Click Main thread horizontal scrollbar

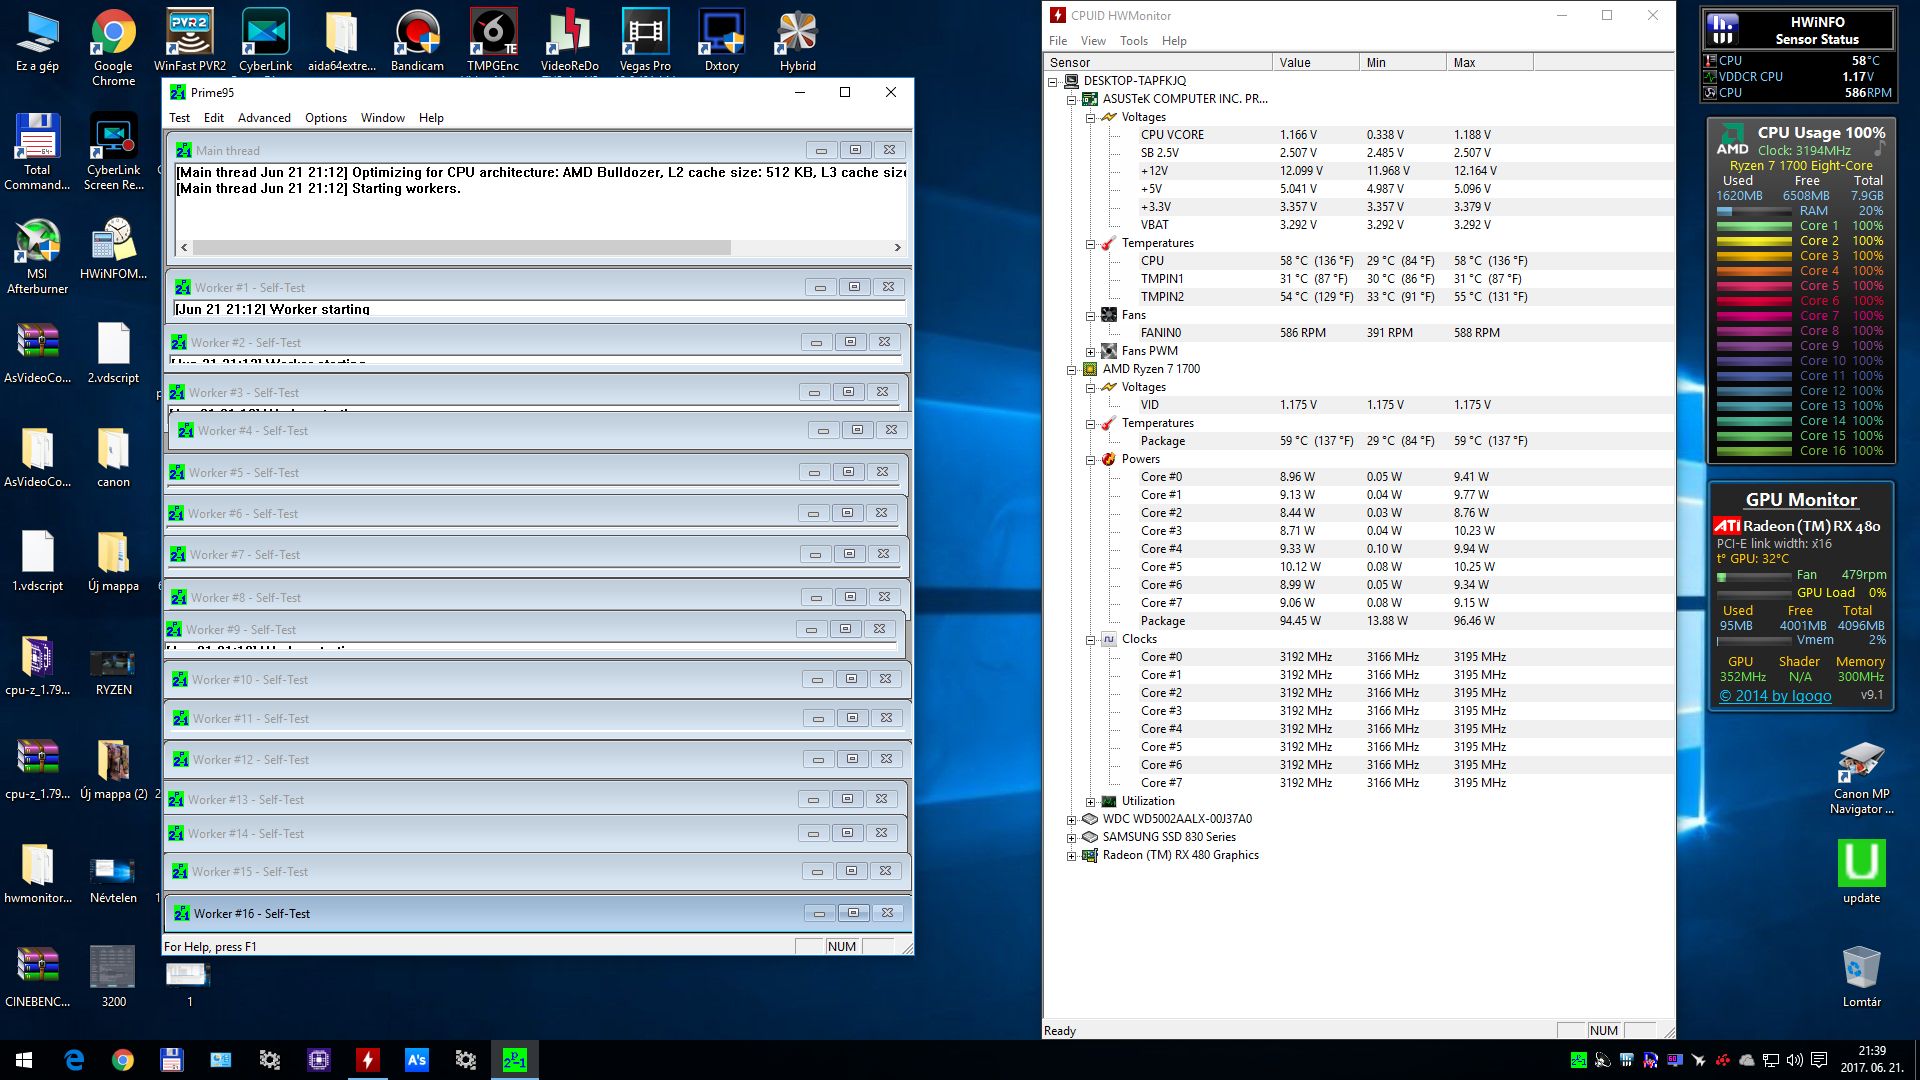(x=461, y=247)
